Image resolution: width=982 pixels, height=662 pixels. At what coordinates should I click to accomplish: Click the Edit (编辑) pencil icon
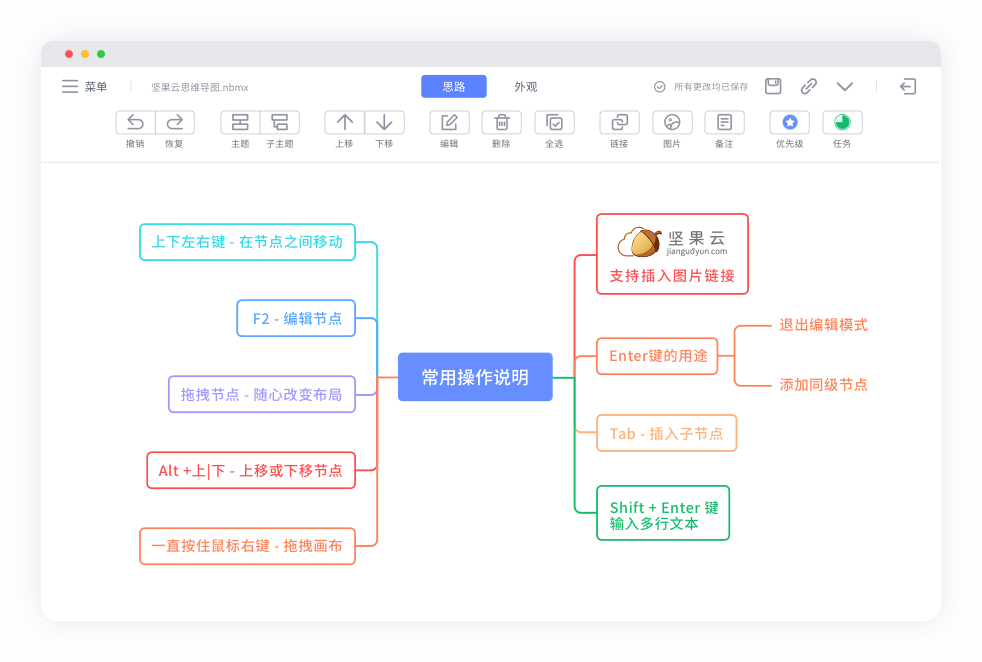tap(449, 122)
